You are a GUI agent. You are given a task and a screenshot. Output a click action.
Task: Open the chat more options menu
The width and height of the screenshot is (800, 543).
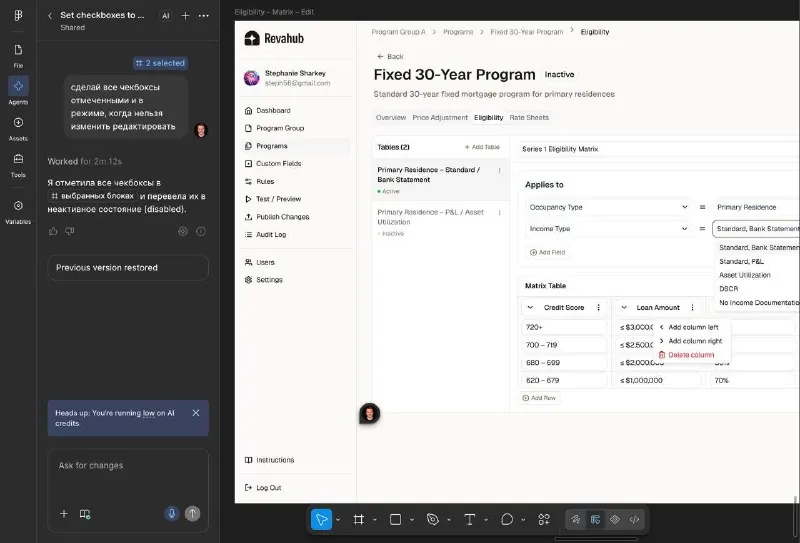(x=204, y=16)
